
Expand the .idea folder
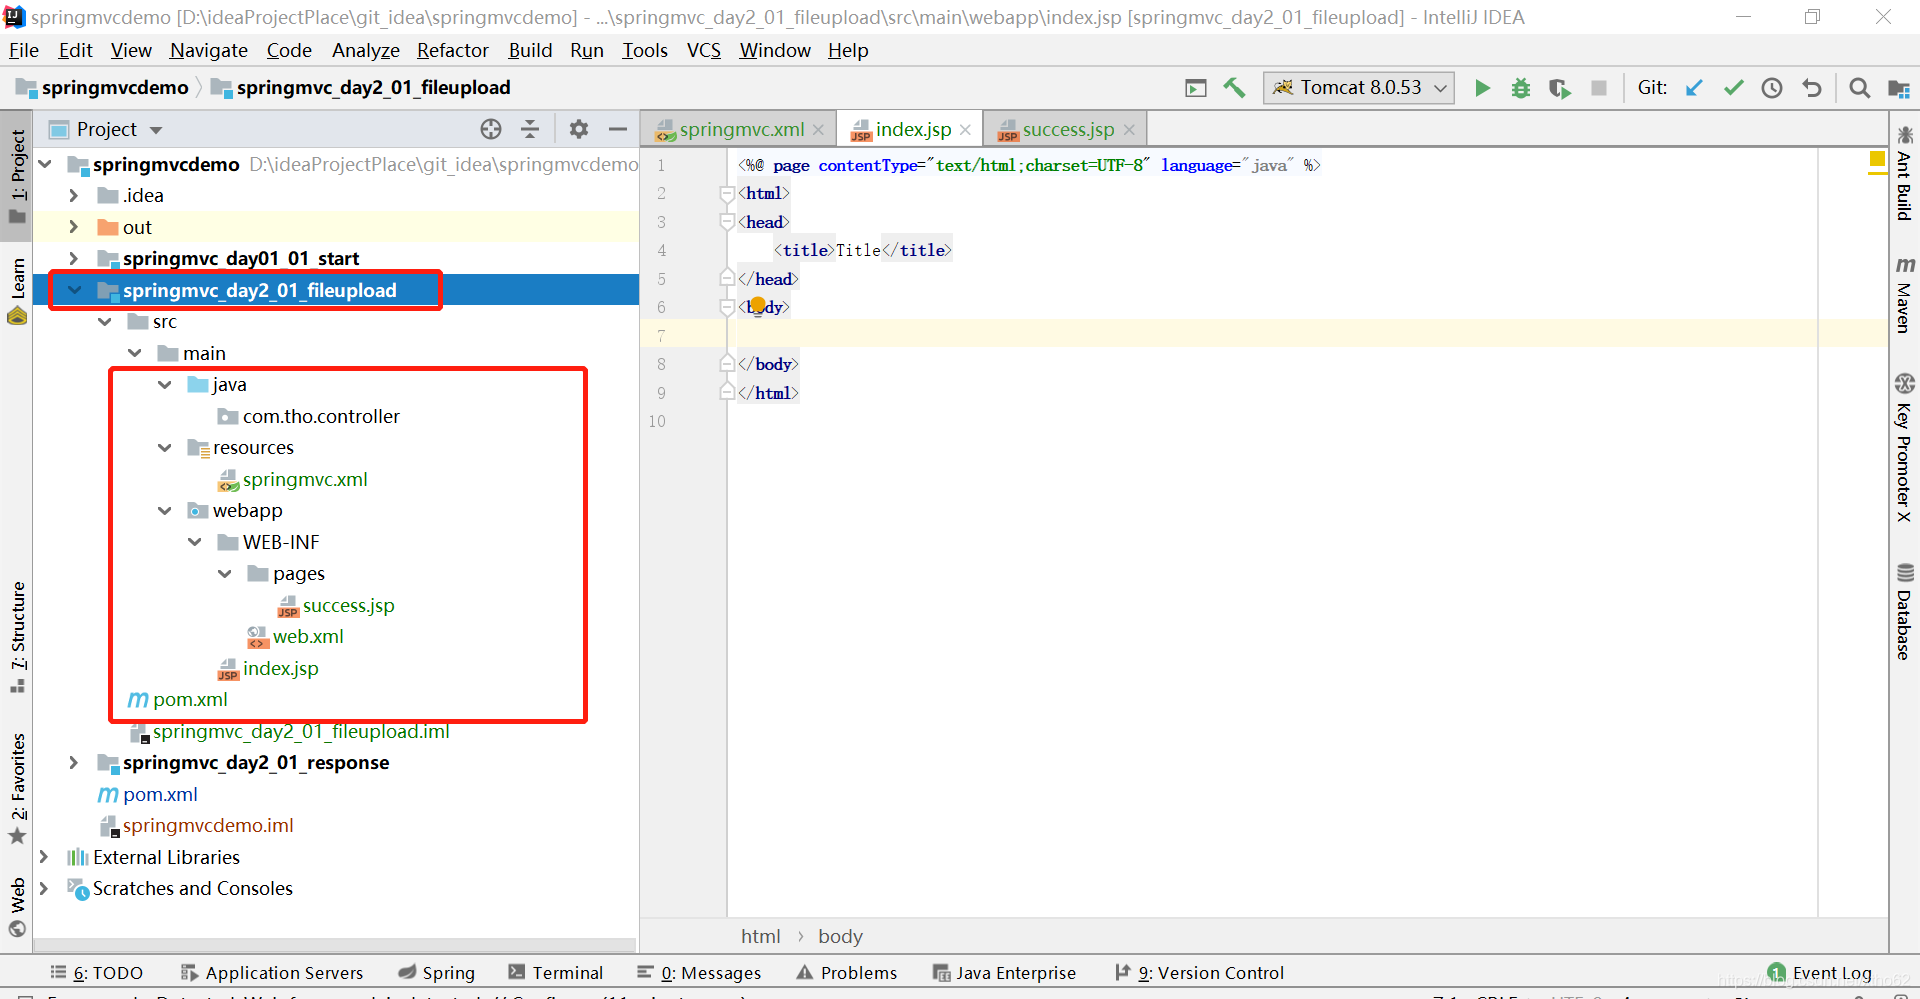[74, 195]
